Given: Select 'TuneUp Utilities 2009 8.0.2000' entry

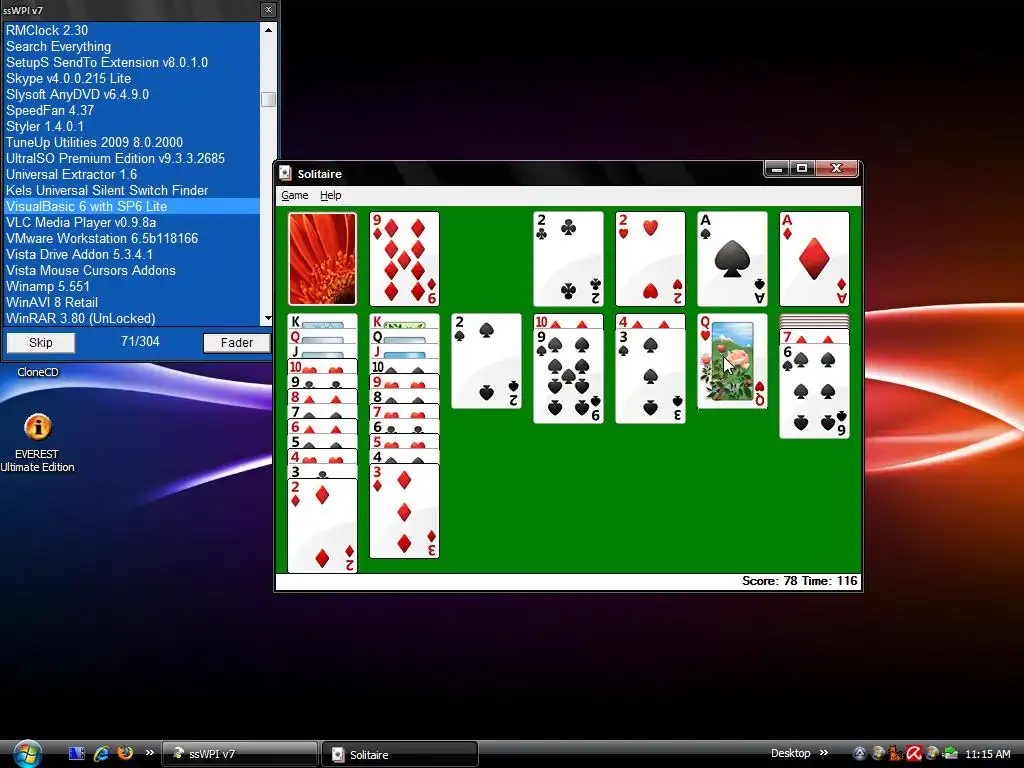Looking at the screenshot, I should (132, 142).
